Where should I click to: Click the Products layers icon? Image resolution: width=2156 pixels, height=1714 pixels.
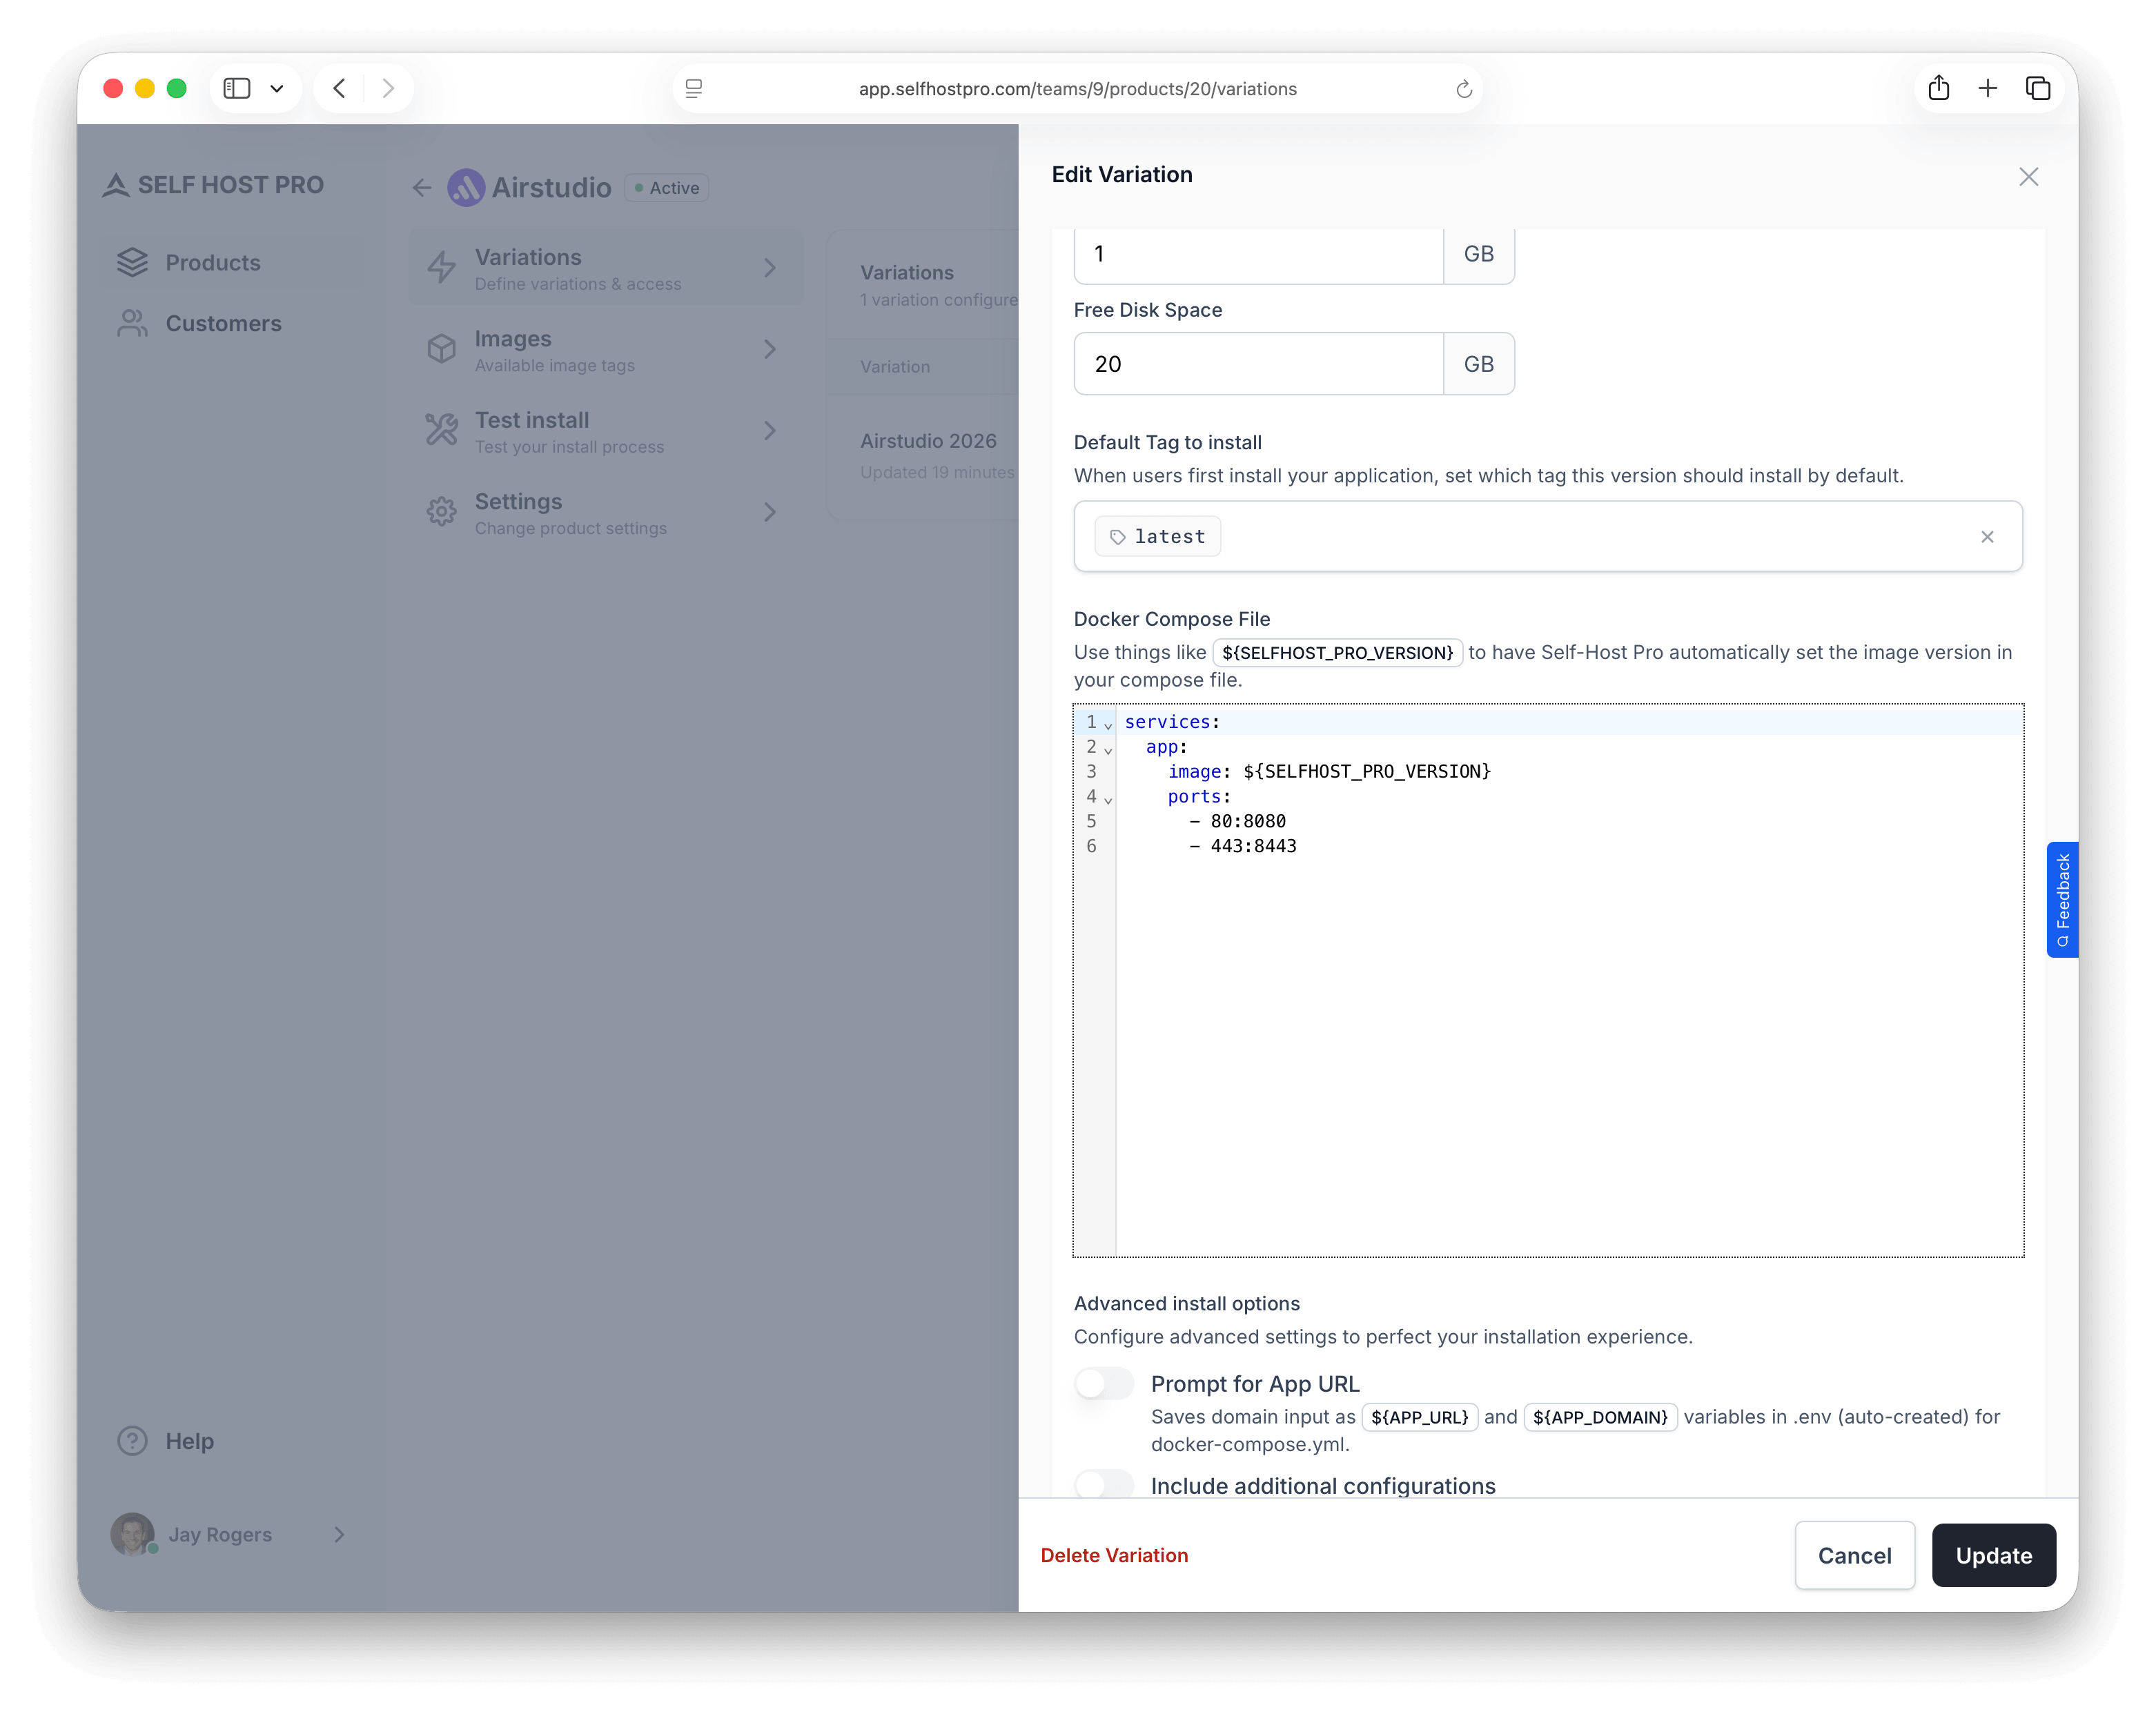(x=132, y=262)
